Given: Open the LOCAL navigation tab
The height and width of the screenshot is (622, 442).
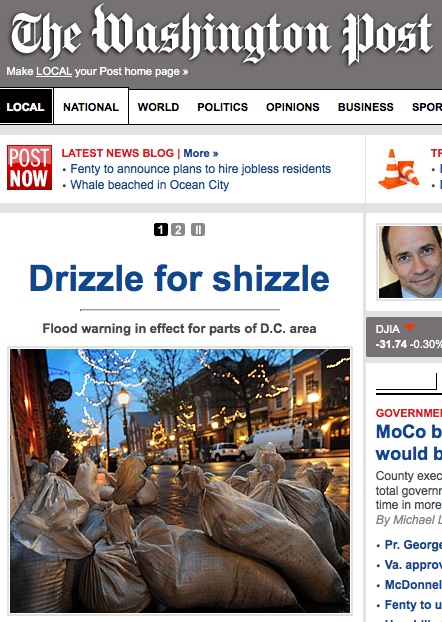Looking at the screenshot, I should [26, 107].
